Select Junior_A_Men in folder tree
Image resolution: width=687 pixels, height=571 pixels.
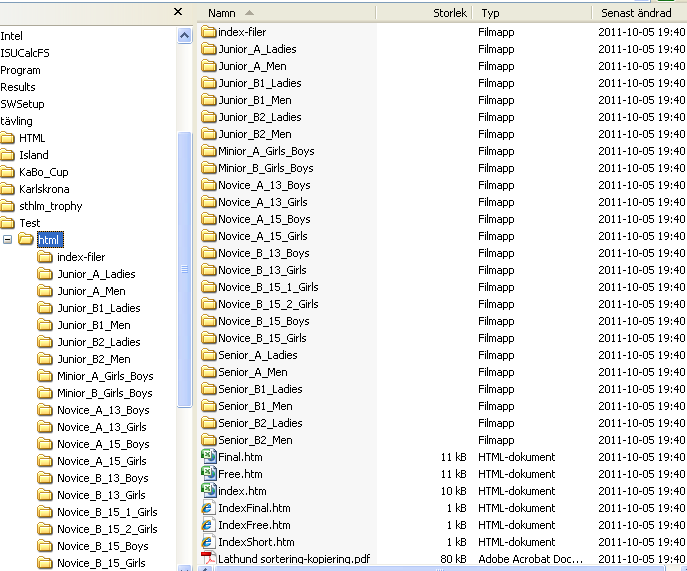click(x=92, y=291)
